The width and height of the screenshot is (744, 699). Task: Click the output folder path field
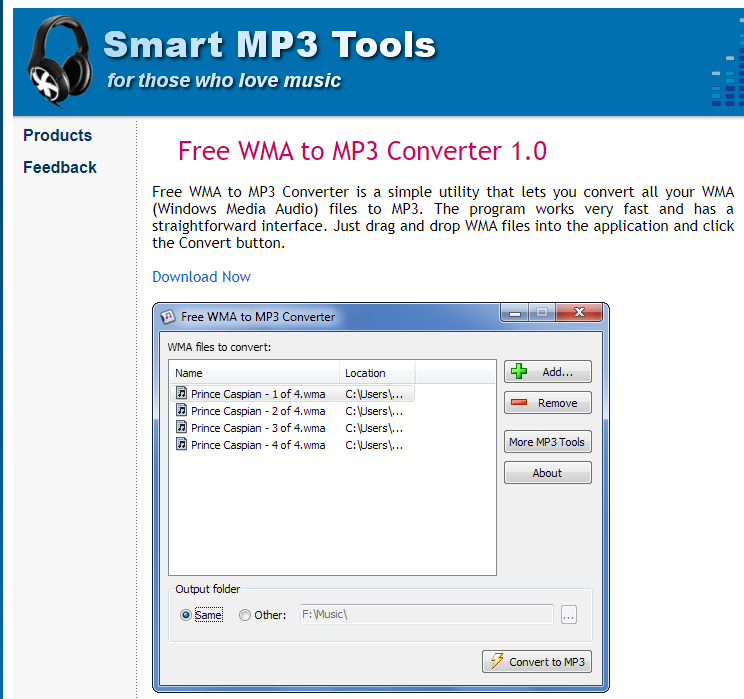coord(427,615)
